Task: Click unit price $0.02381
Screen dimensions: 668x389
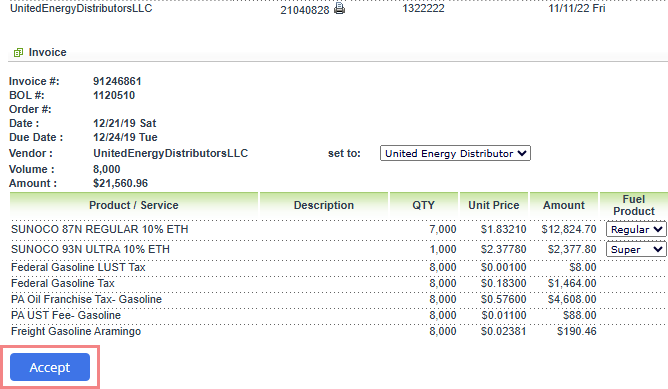Action: [x=504, y=331]
